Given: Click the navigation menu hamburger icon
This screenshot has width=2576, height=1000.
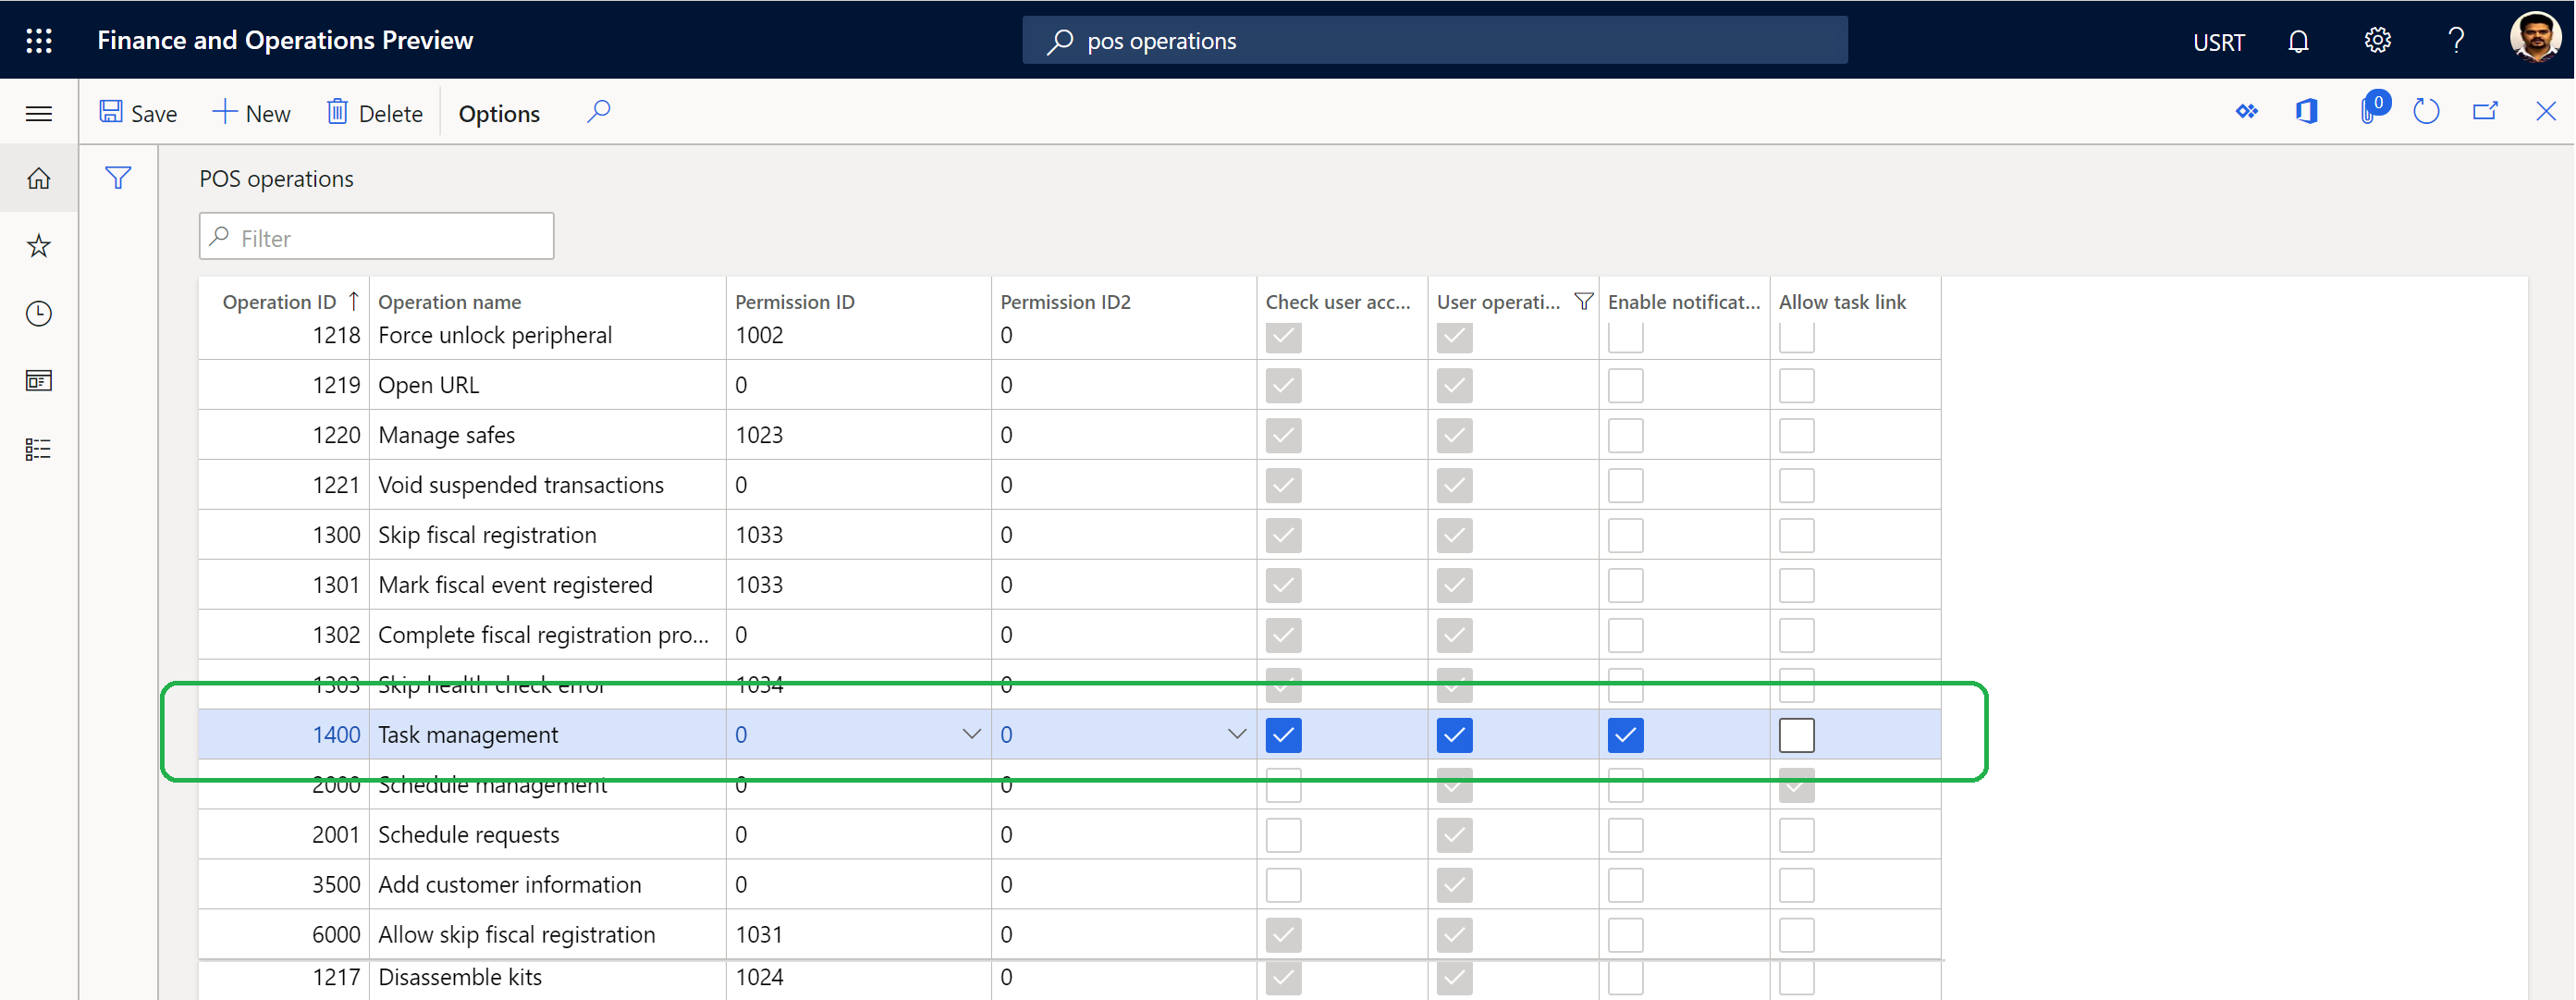Looking at the screenshot, I should coord(40,112).
